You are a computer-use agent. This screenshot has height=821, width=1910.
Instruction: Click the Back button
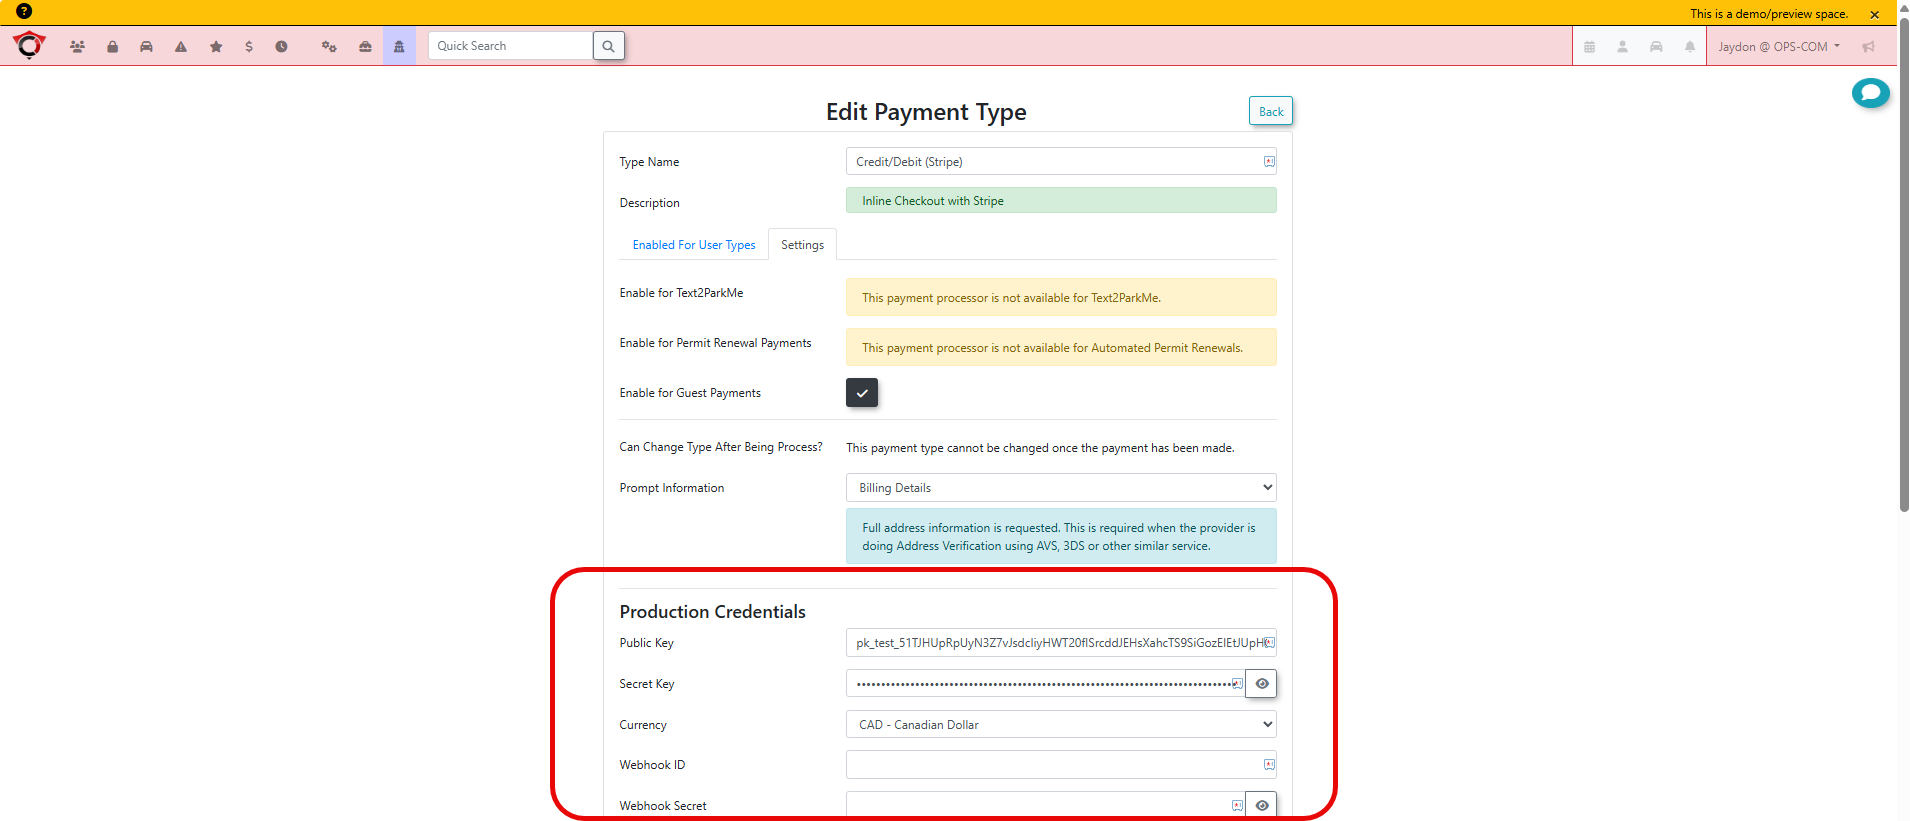pos(1270,111)
